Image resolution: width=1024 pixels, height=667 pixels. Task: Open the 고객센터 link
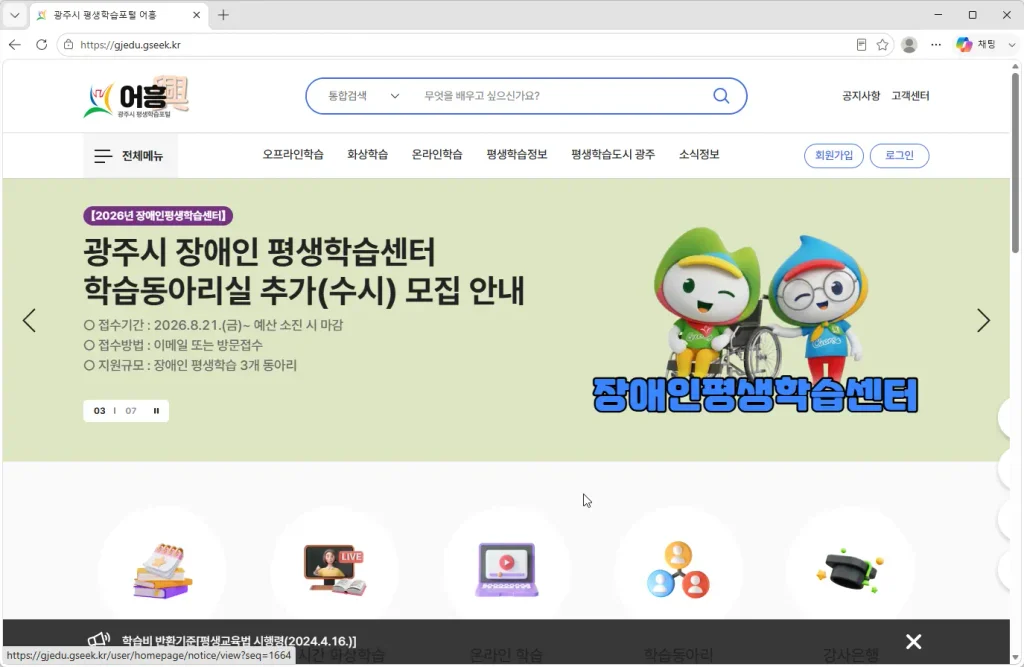tap(910, 95)
